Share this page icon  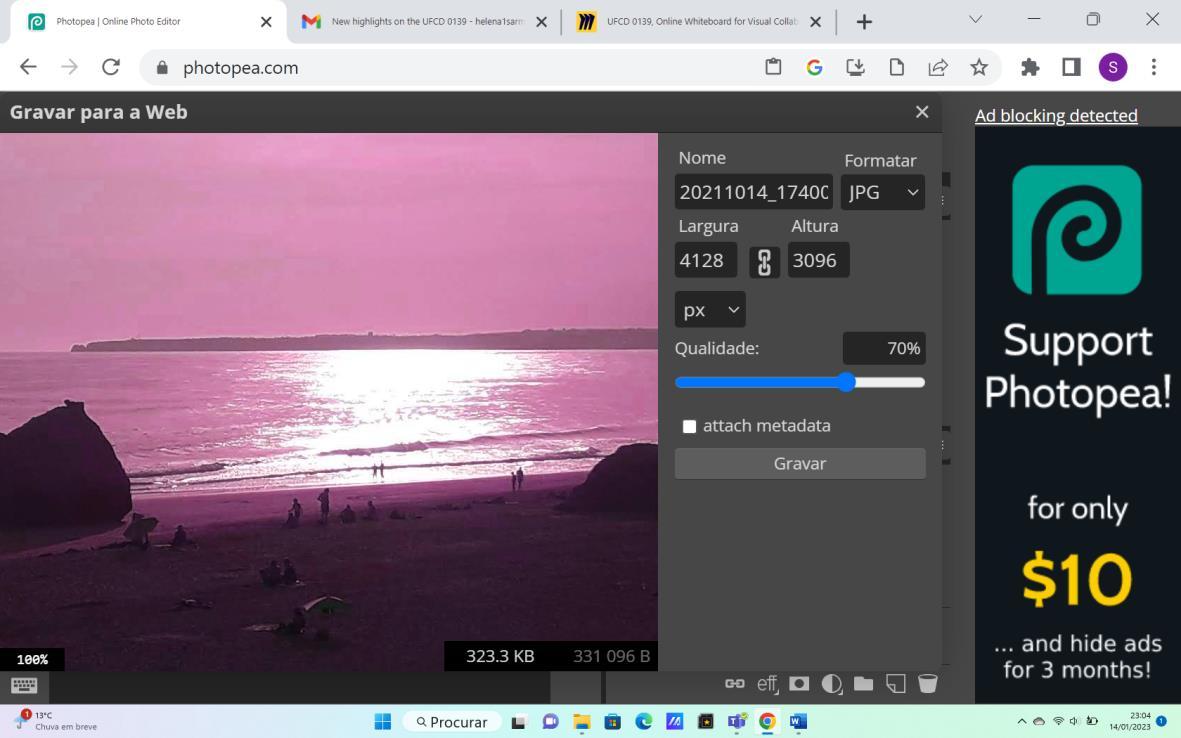[938, 68]
